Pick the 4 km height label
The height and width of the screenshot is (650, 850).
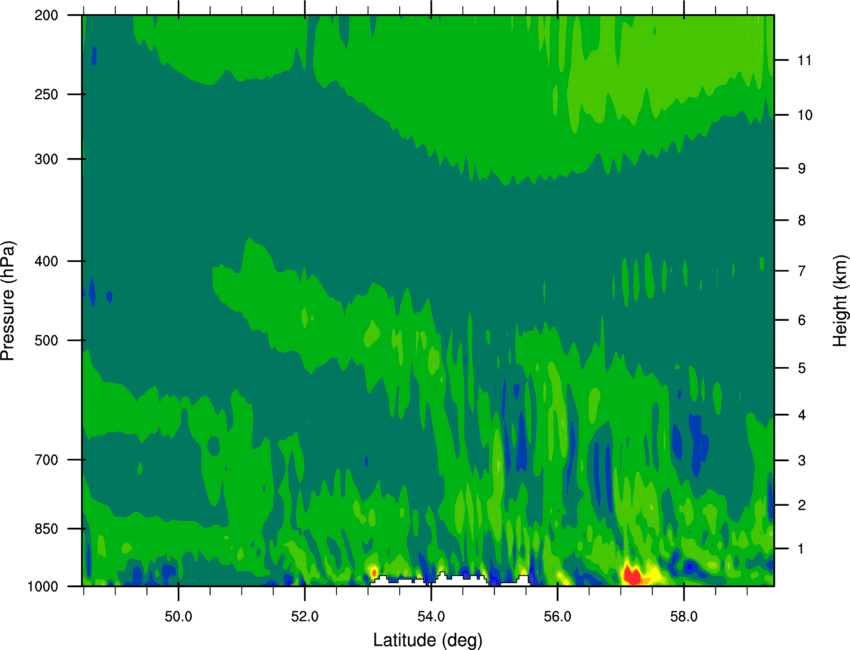pyautogui.click(x=801, y=415)
